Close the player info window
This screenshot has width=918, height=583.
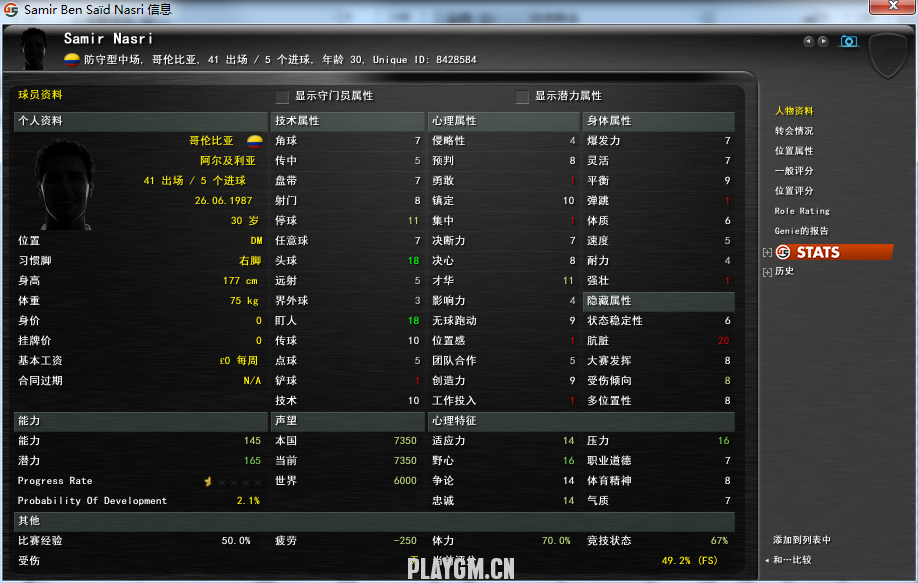coord(892,6)
